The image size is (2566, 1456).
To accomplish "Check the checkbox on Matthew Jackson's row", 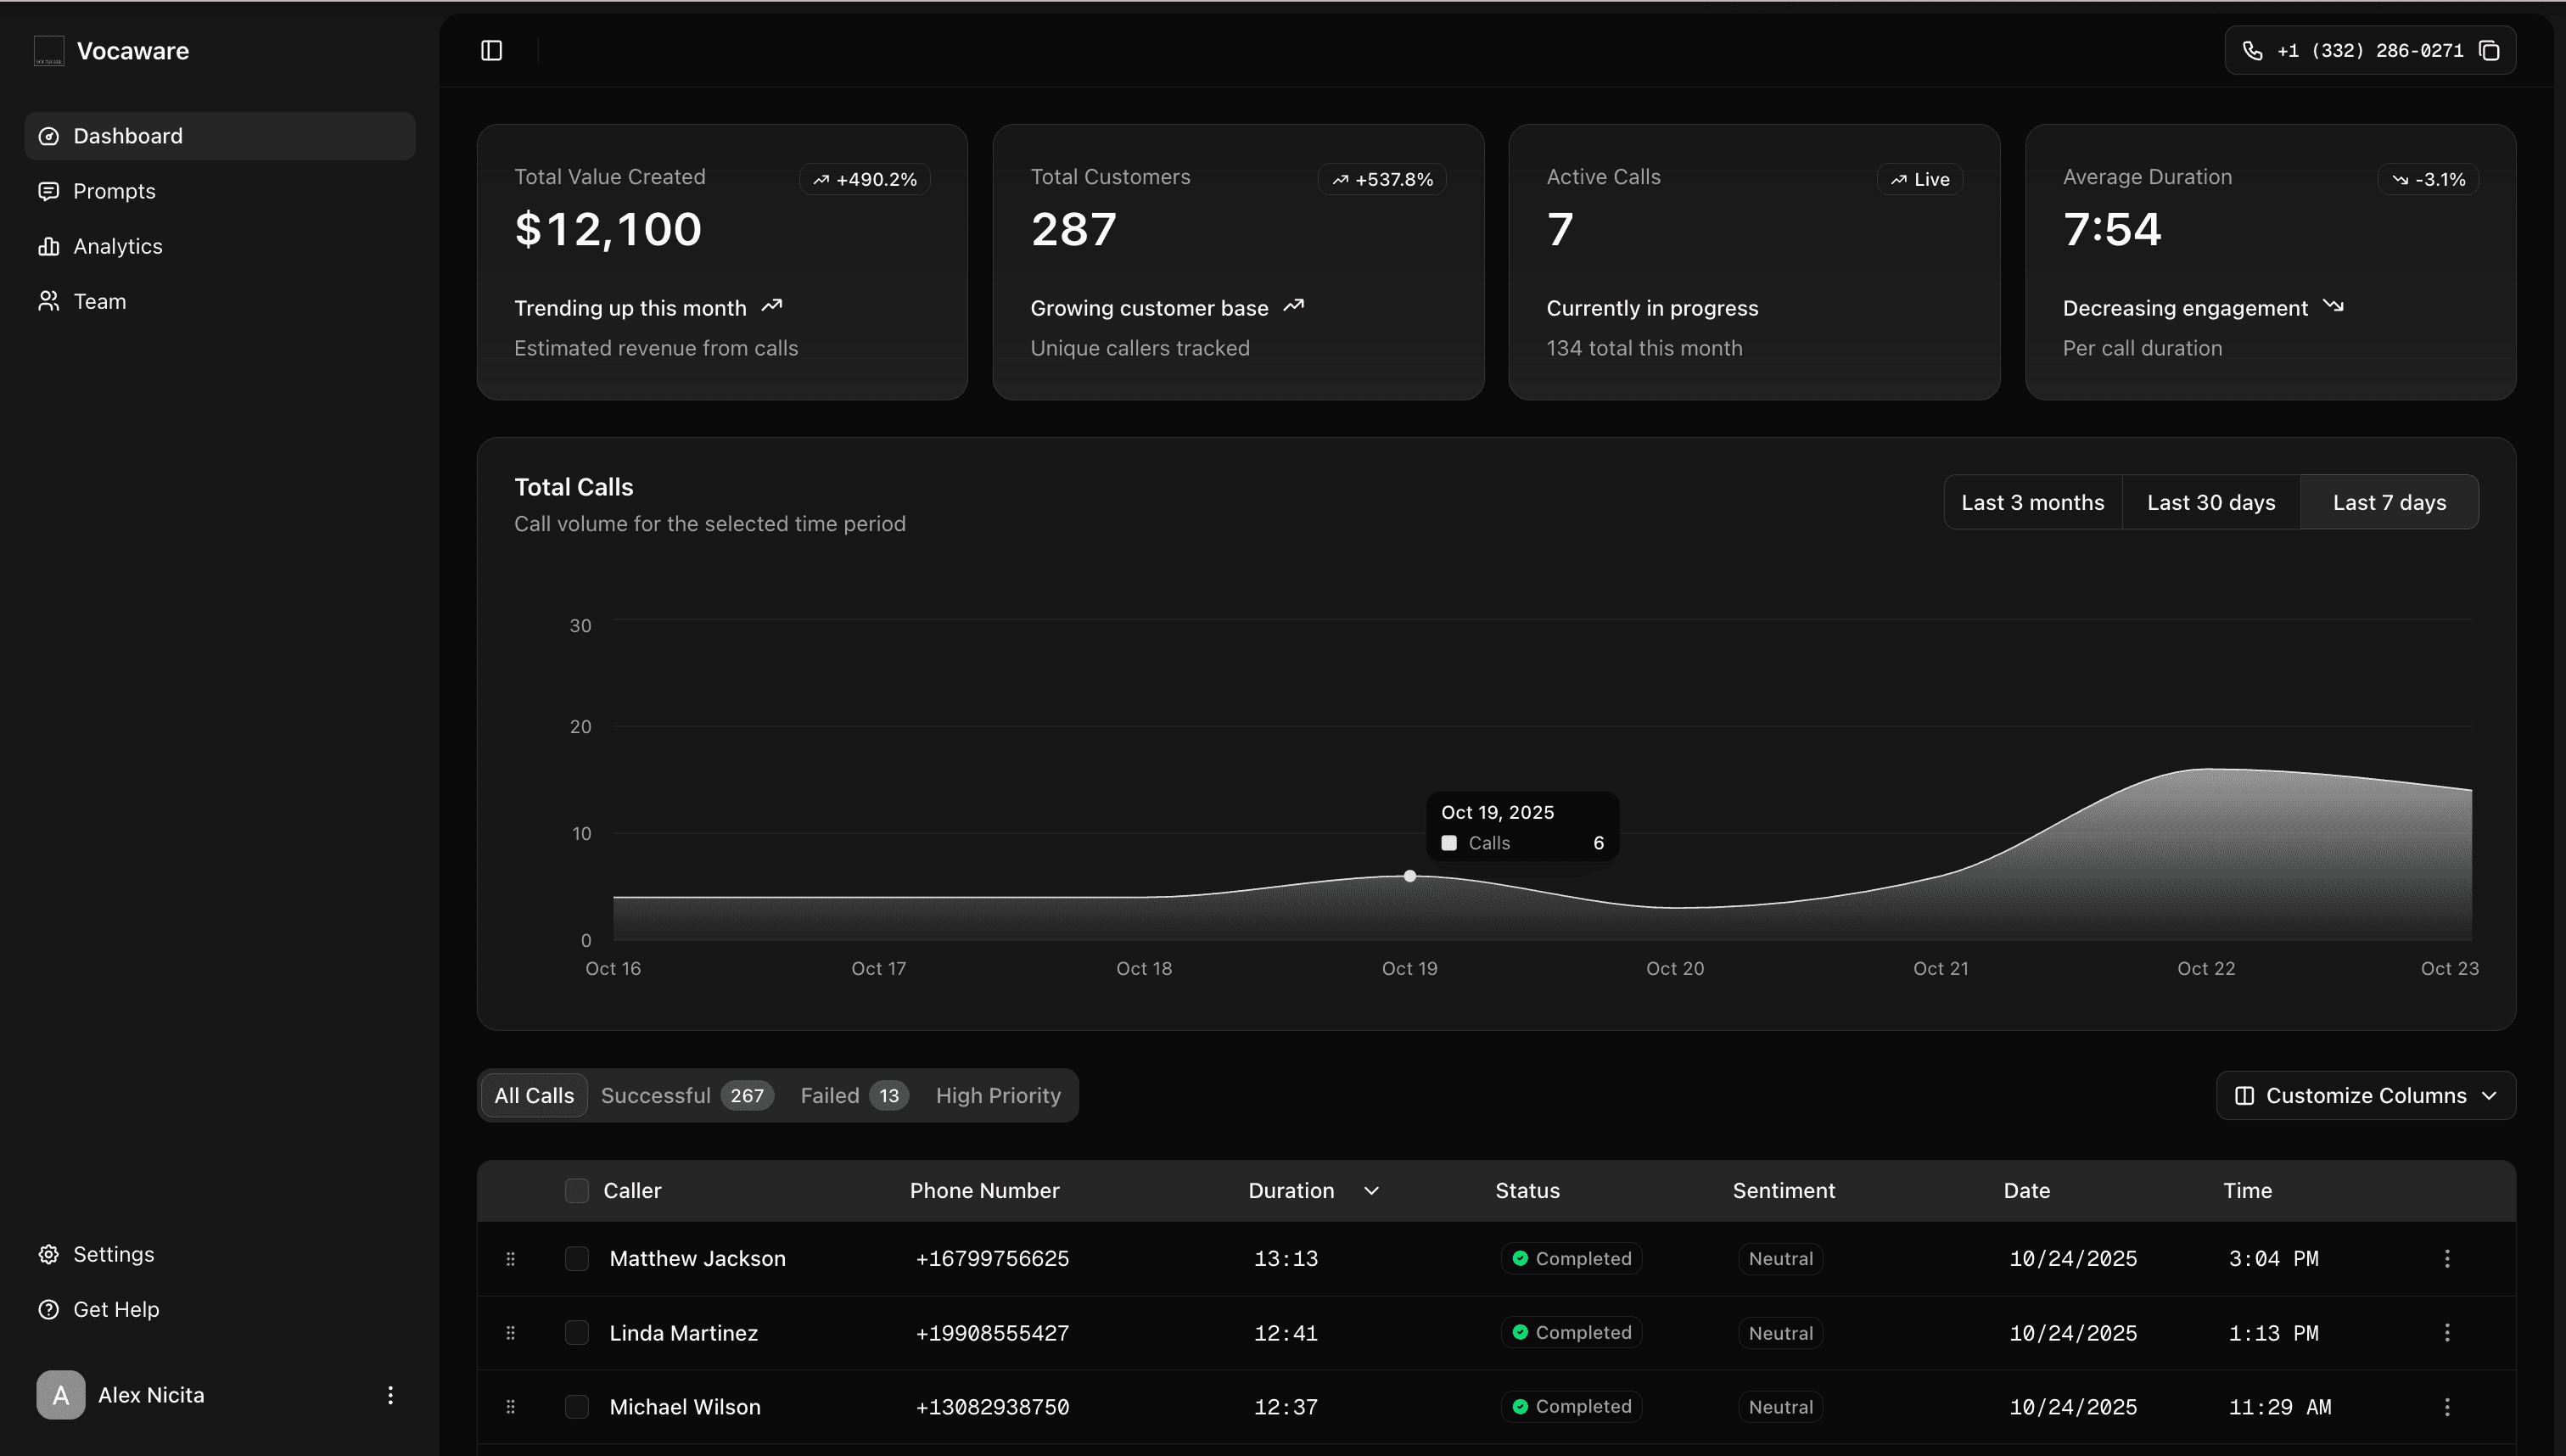I will click(577, 1258).
